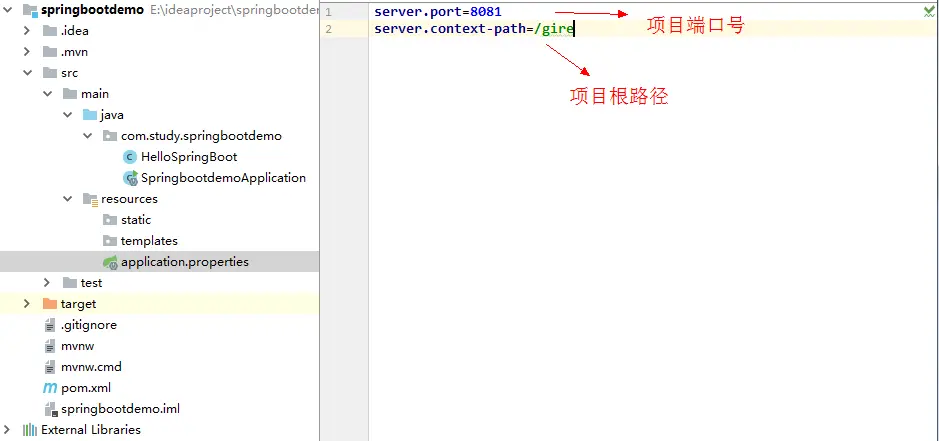Click the server.context-path key
Screen dimensions: 939x441
pos(450,29)
